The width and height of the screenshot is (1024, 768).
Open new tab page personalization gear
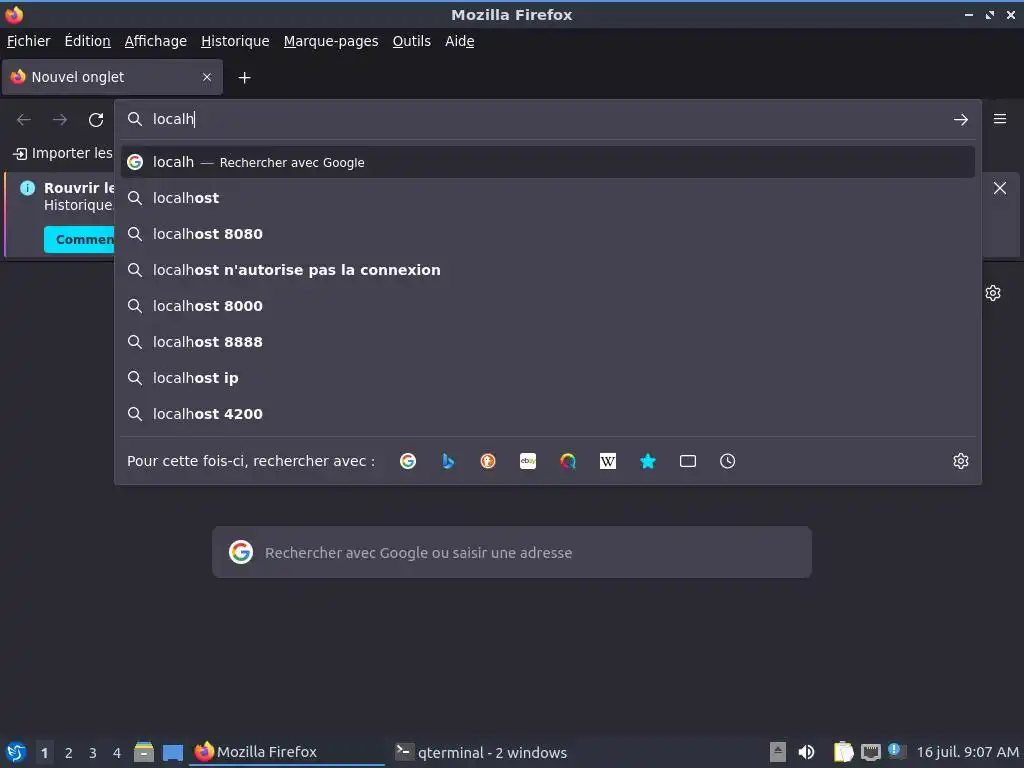pyautogui.click(x=993, y=293)
